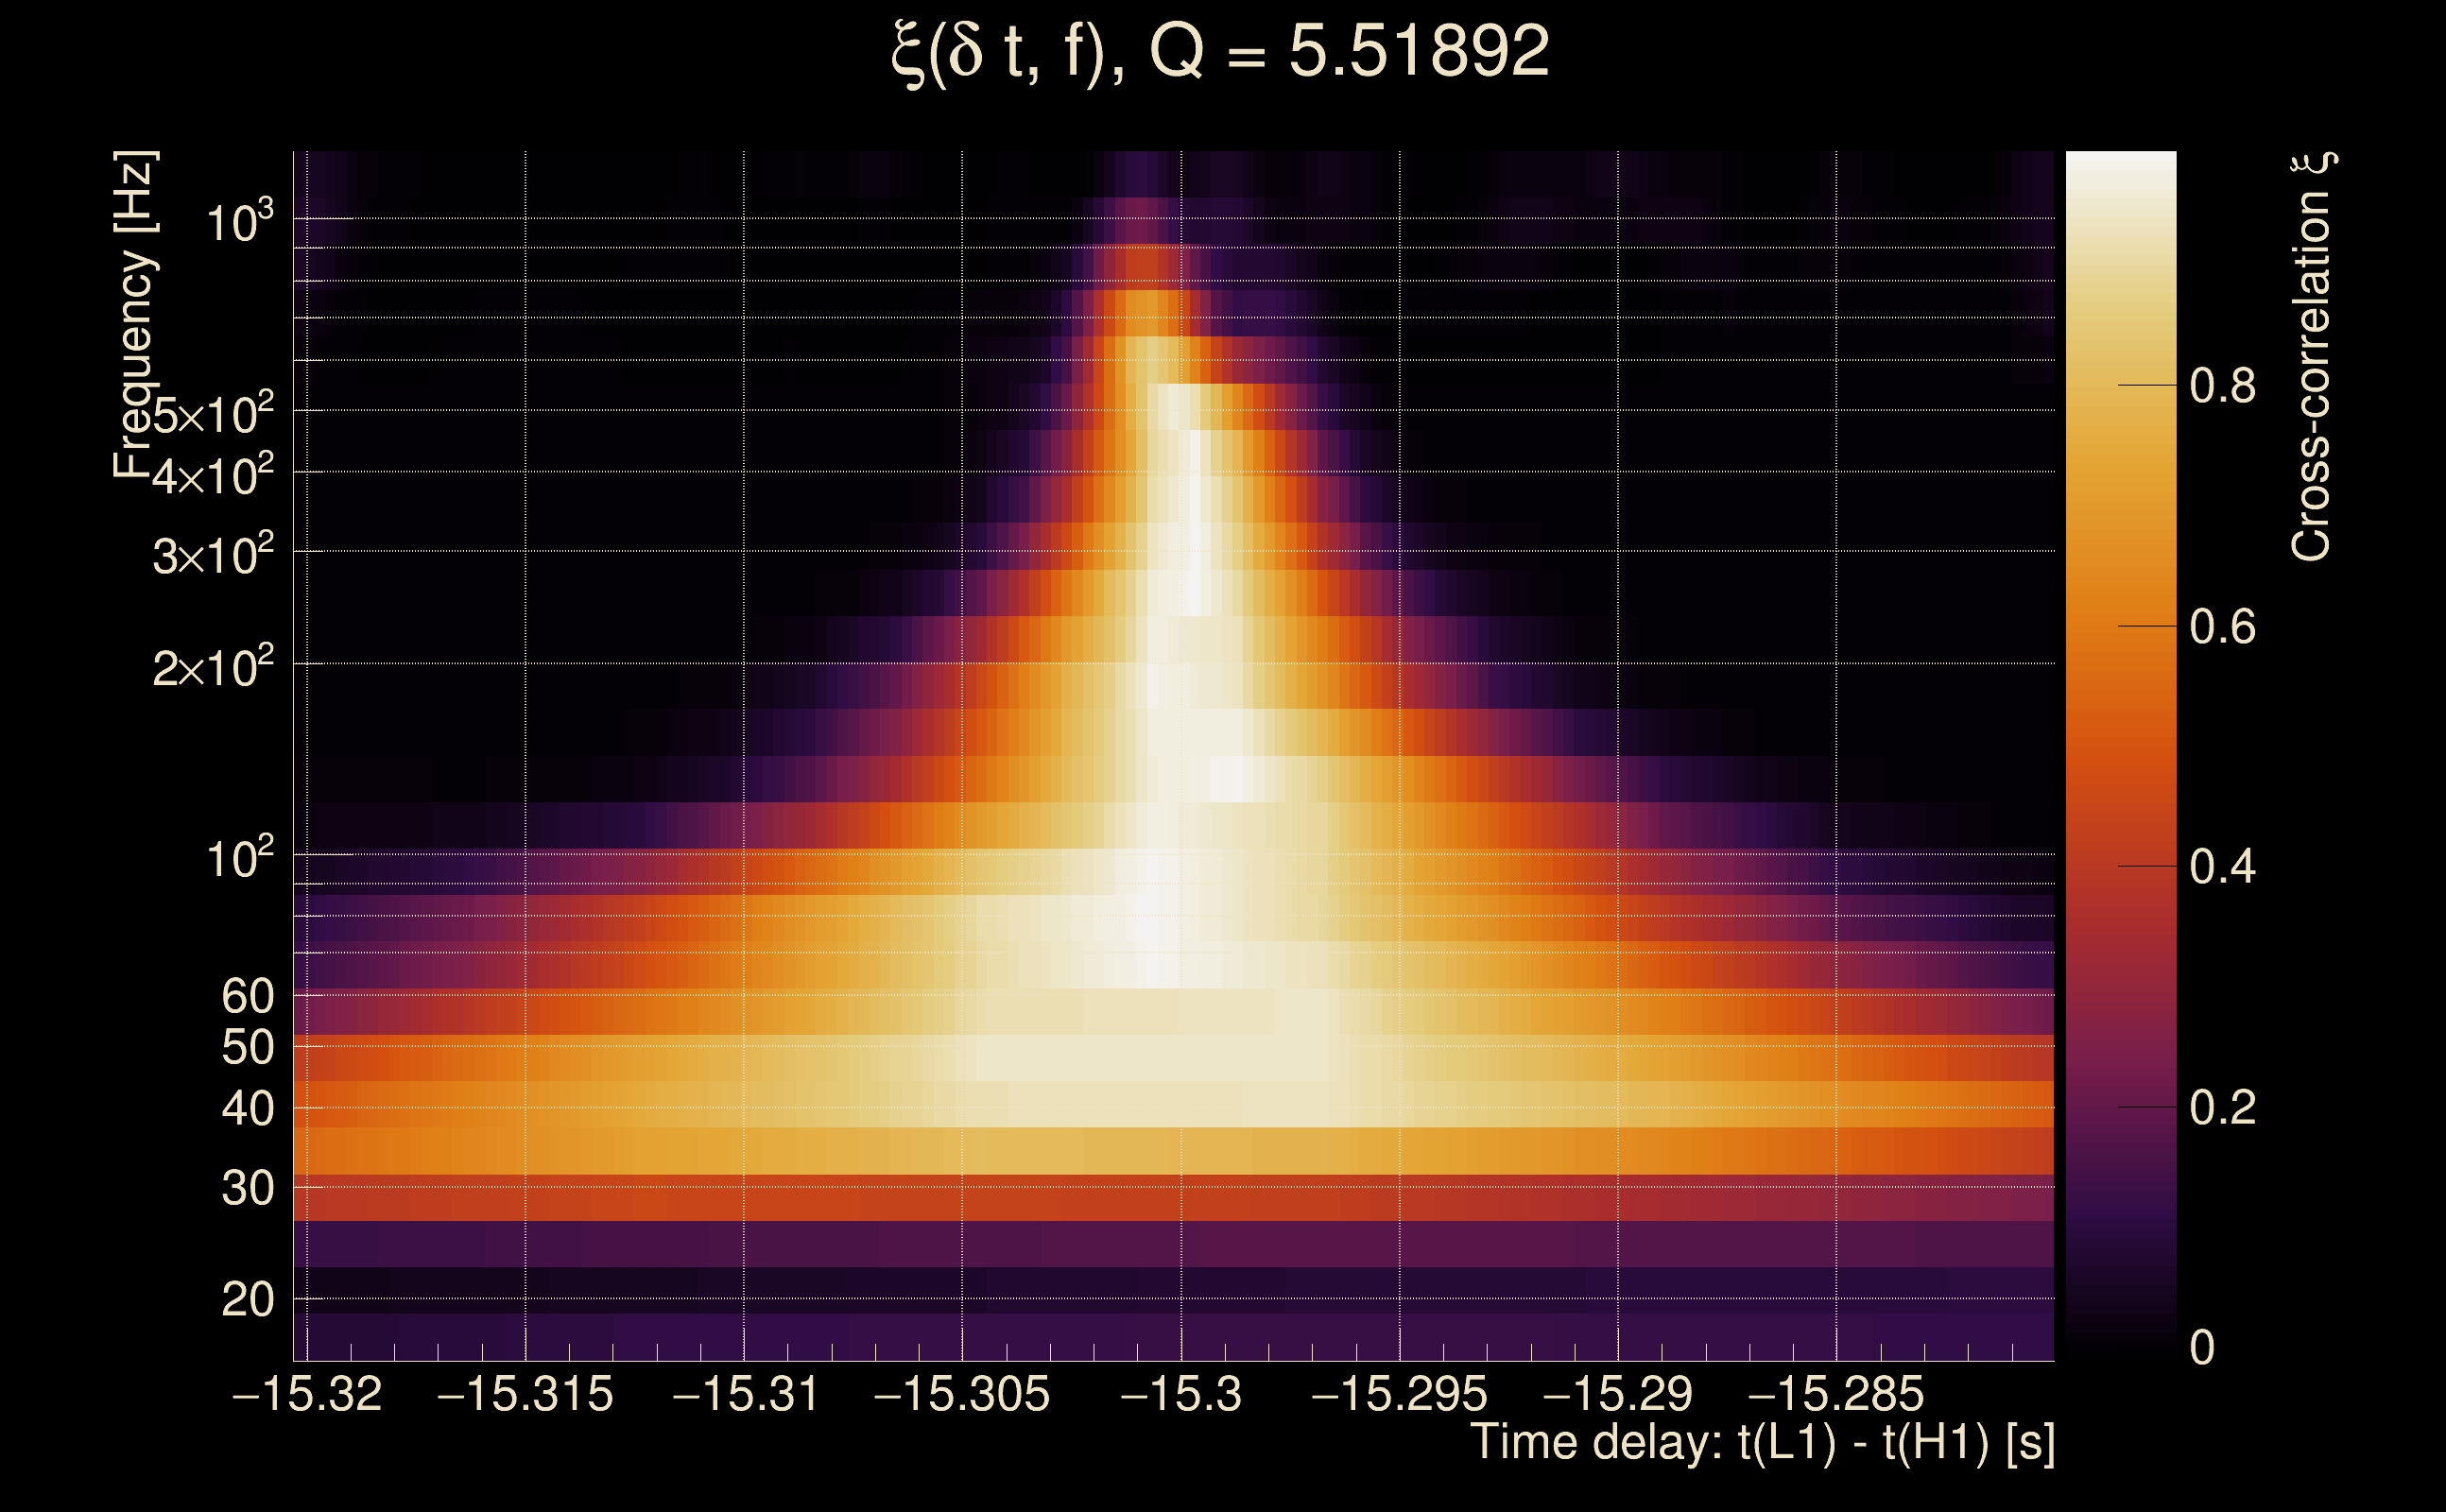2446x1512 pixels.
Task: Click the 2×10² frequency tick label
Action: pyautogui.click(x=212, y=667)
